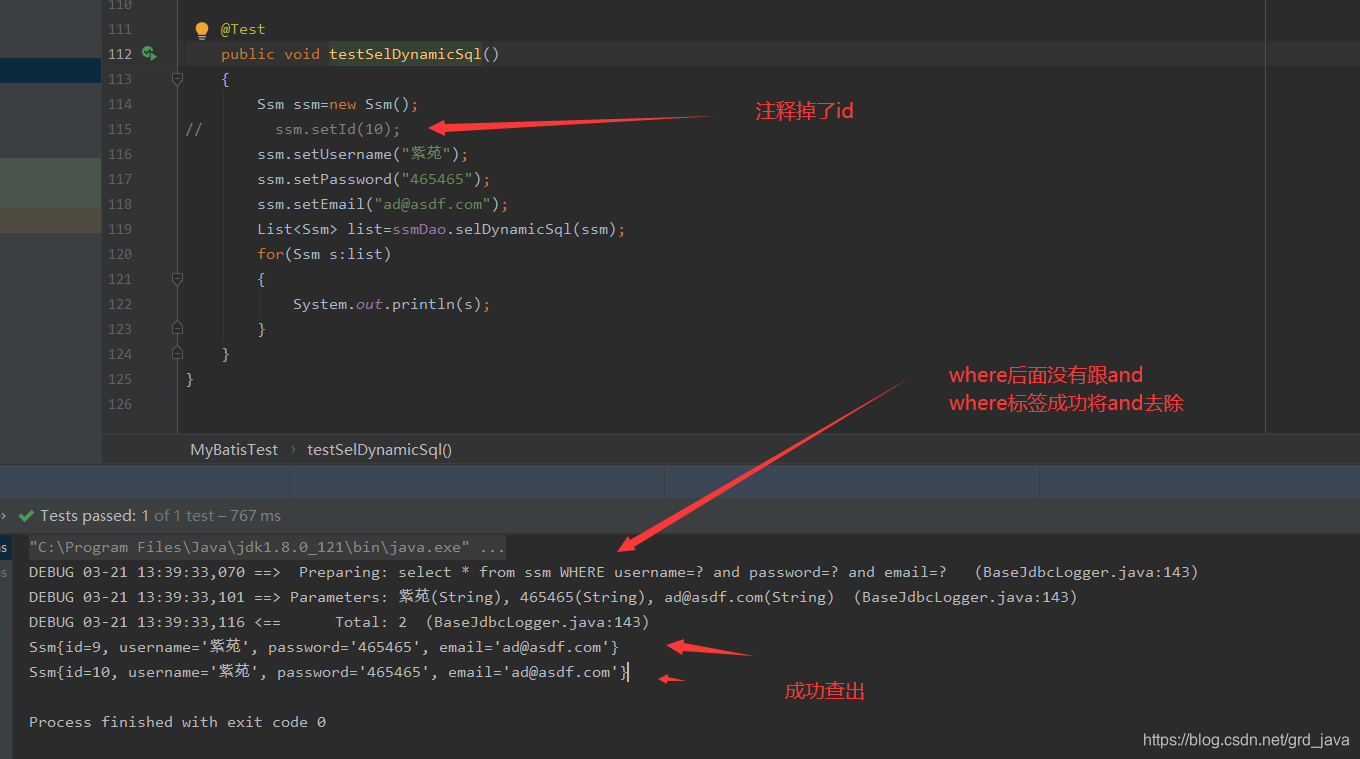
Task: Expand folded java.exe command line in console
Action: pos(267,548)
